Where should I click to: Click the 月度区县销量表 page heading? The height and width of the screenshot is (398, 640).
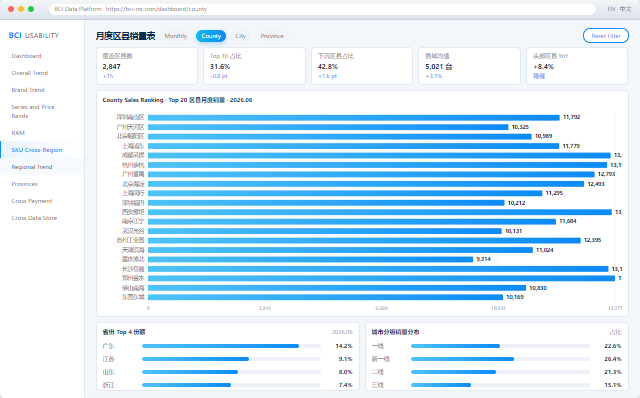coord(125,36)
